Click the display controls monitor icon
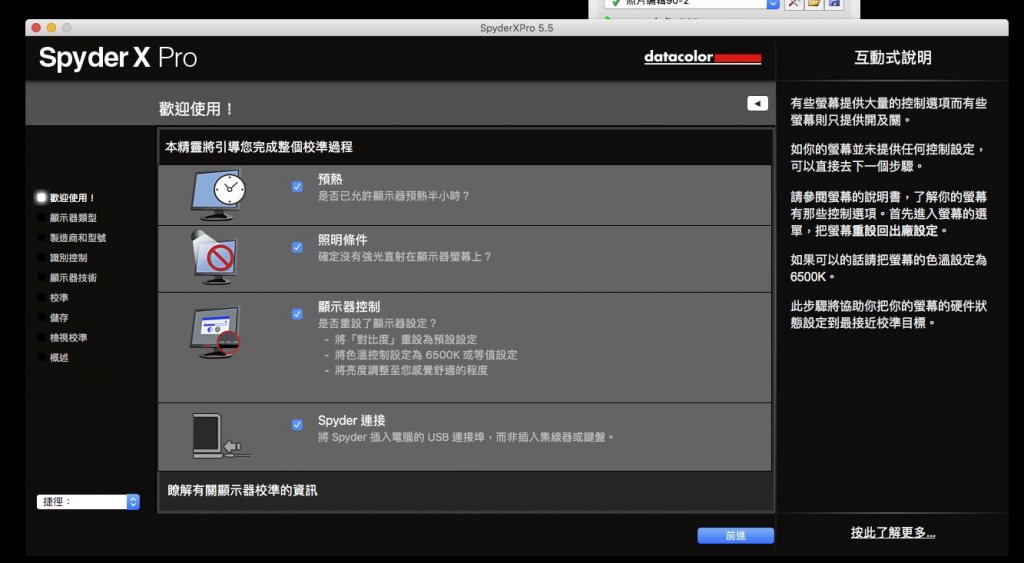The height and width of the screenshot is (563, 1024). click(216, 332)
